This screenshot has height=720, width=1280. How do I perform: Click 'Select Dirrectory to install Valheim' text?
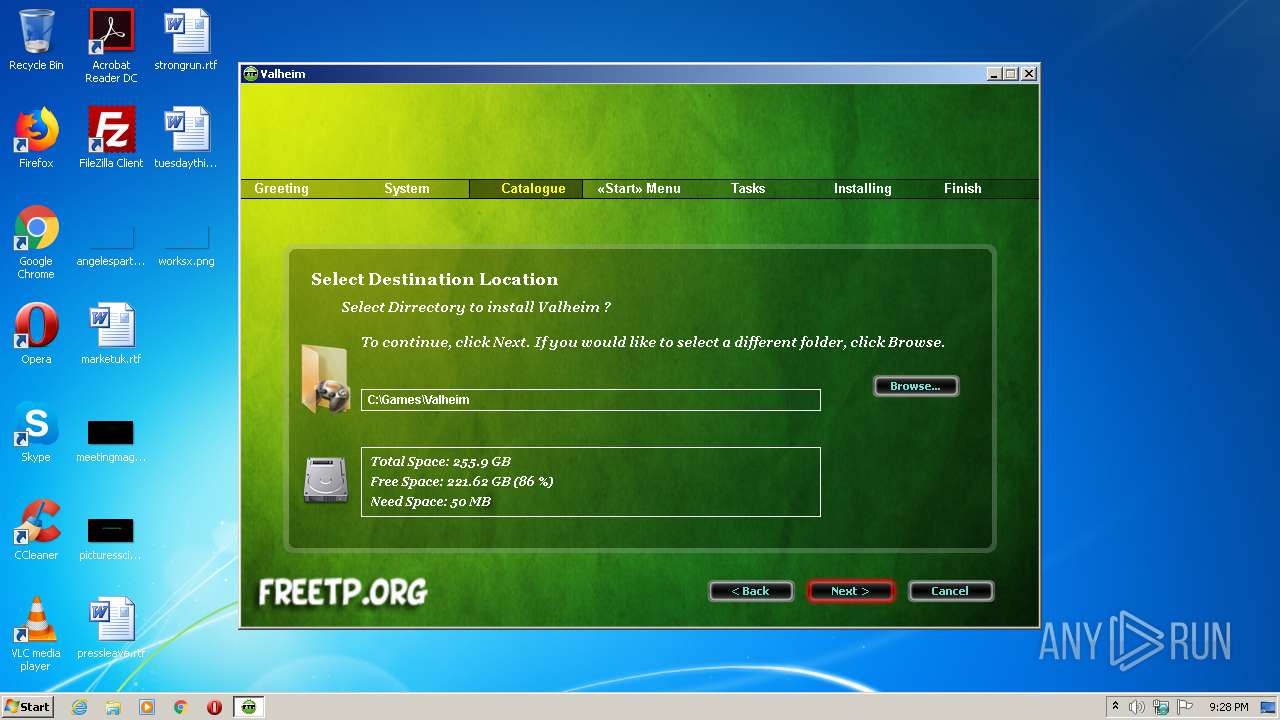click(476, 308)
